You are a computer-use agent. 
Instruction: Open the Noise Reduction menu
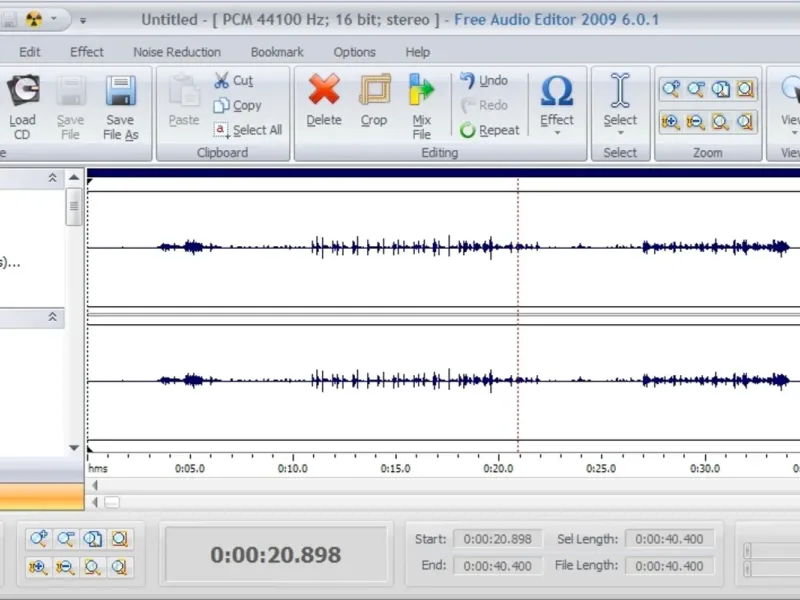click(x=177, y=52)
